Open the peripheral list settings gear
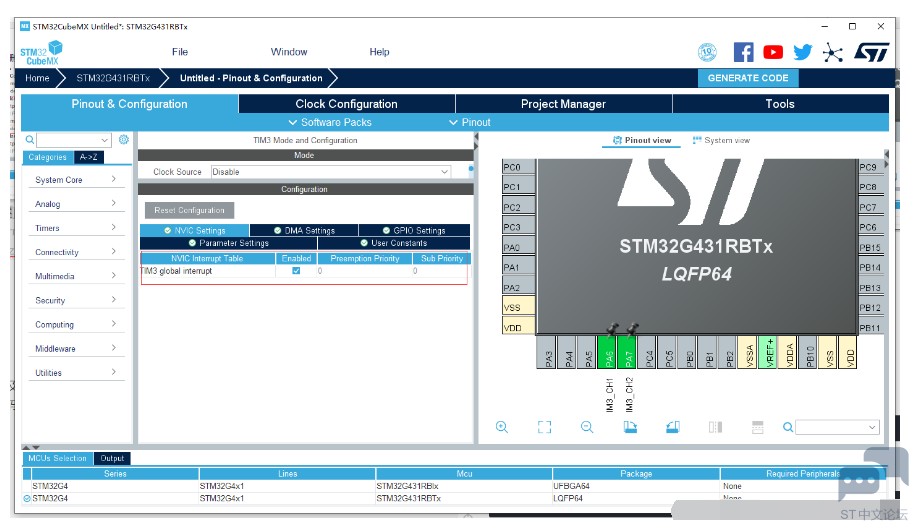917x530 pixels. click(x=123, y=139)
